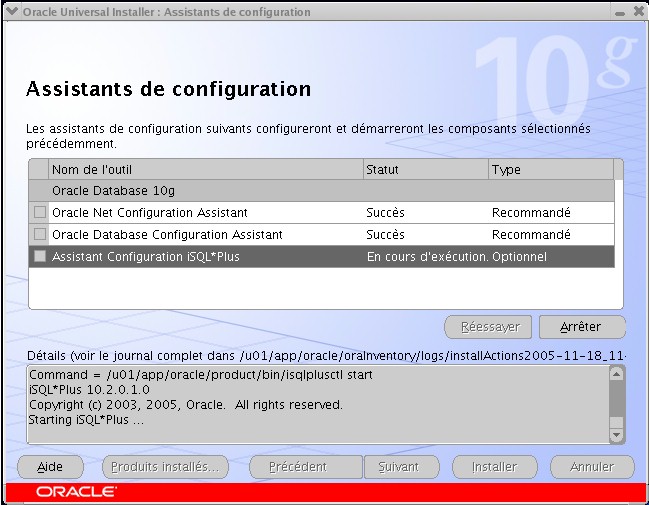The image size is (649, 505).
Task: Open the window menu arrow icon
Action: coord(12,11)
